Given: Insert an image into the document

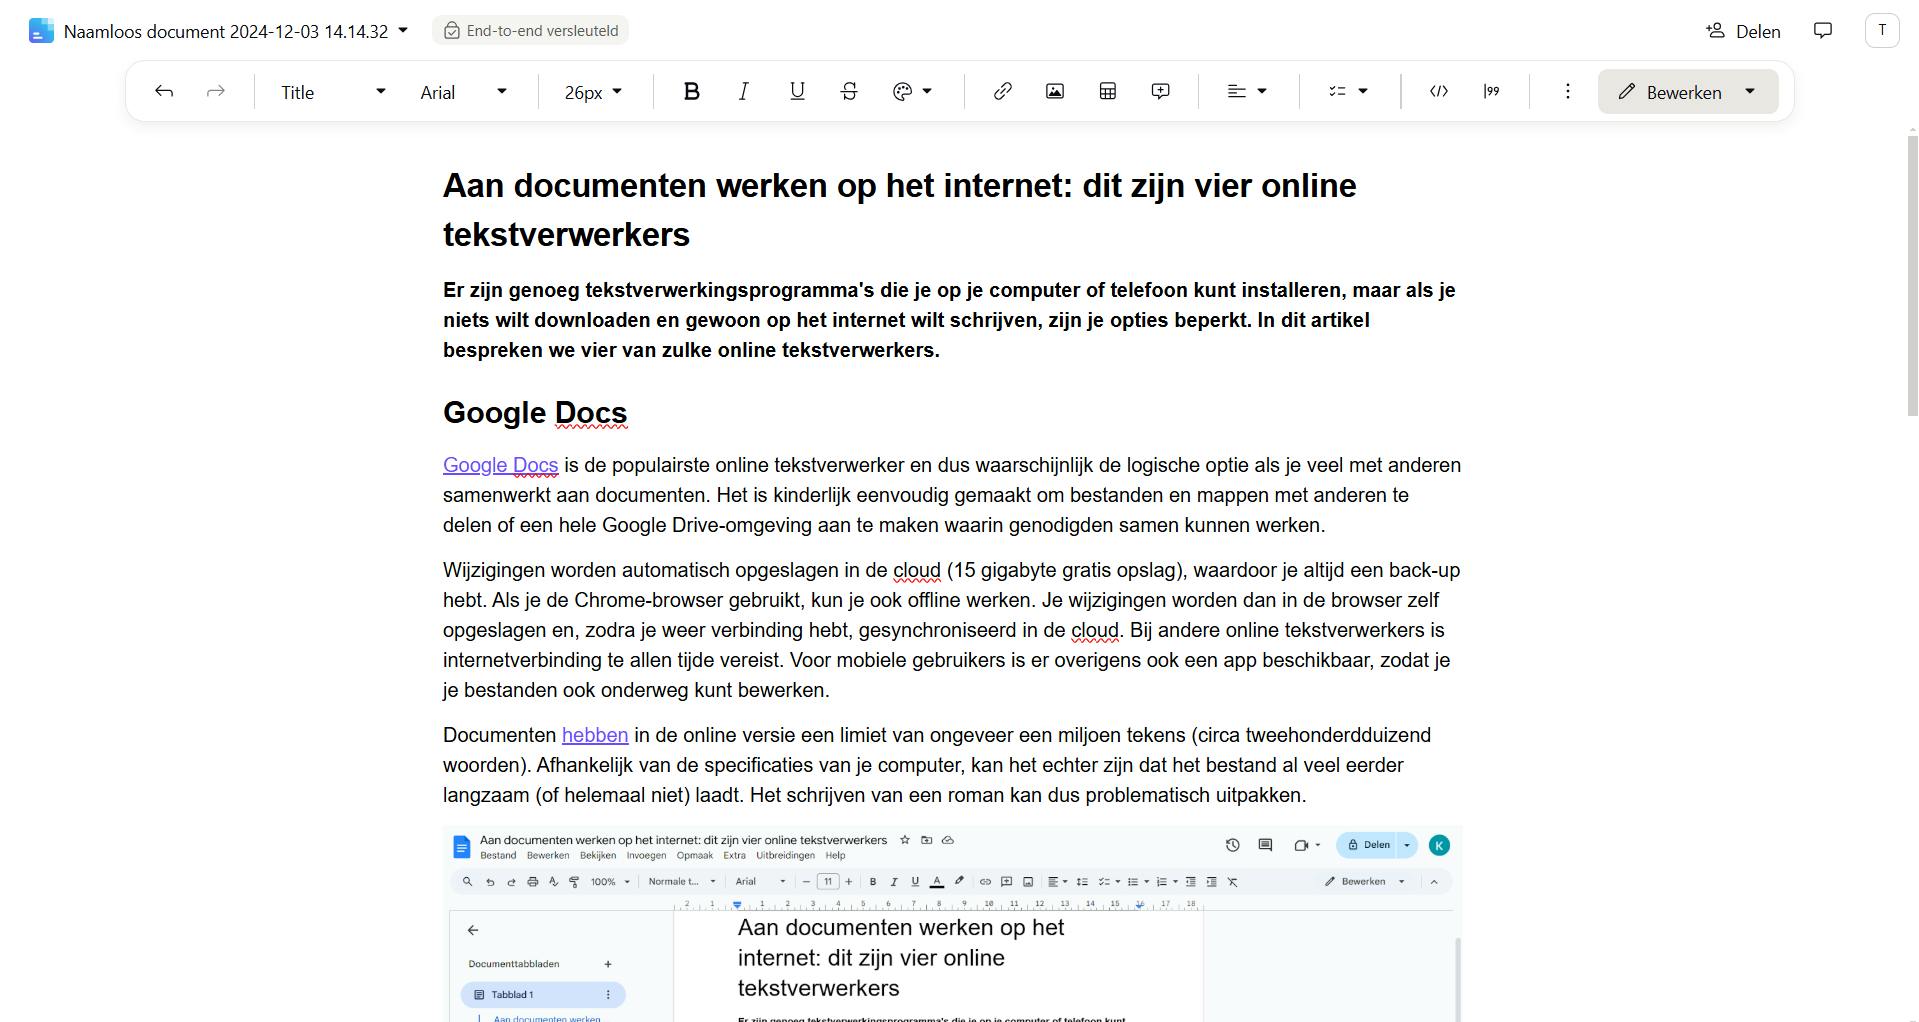Looking at the screenshot, I should click(x=1054, y=91).
